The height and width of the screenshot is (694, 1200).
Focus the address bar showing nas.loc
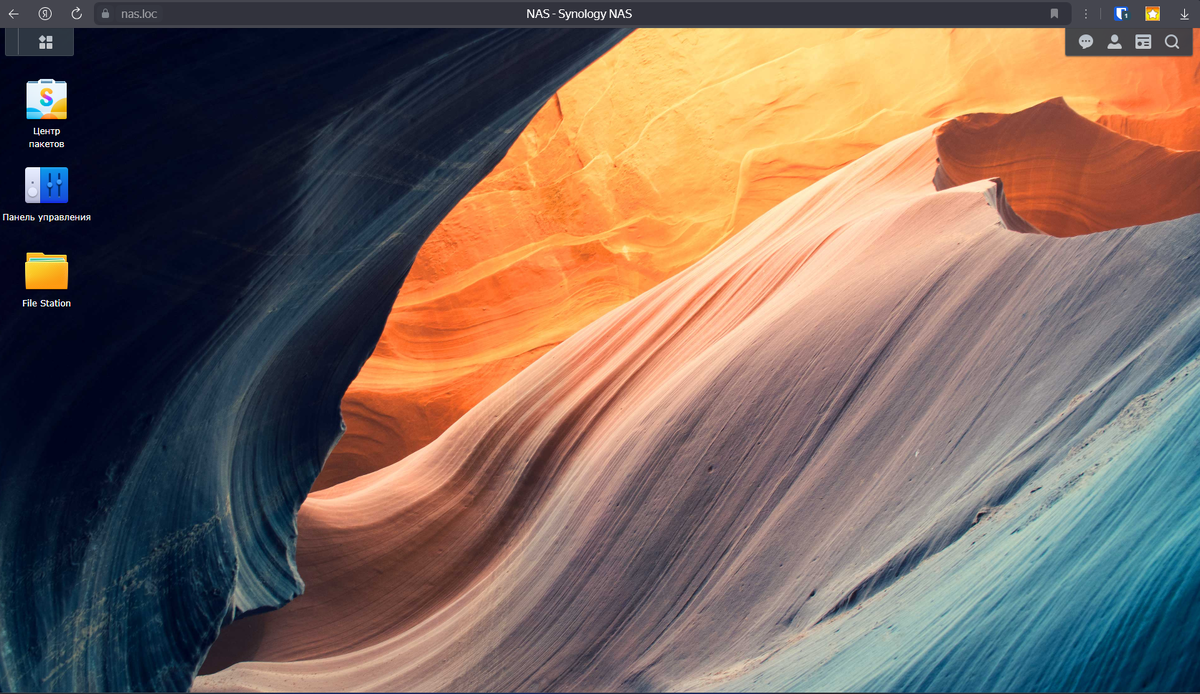(580, 14)
